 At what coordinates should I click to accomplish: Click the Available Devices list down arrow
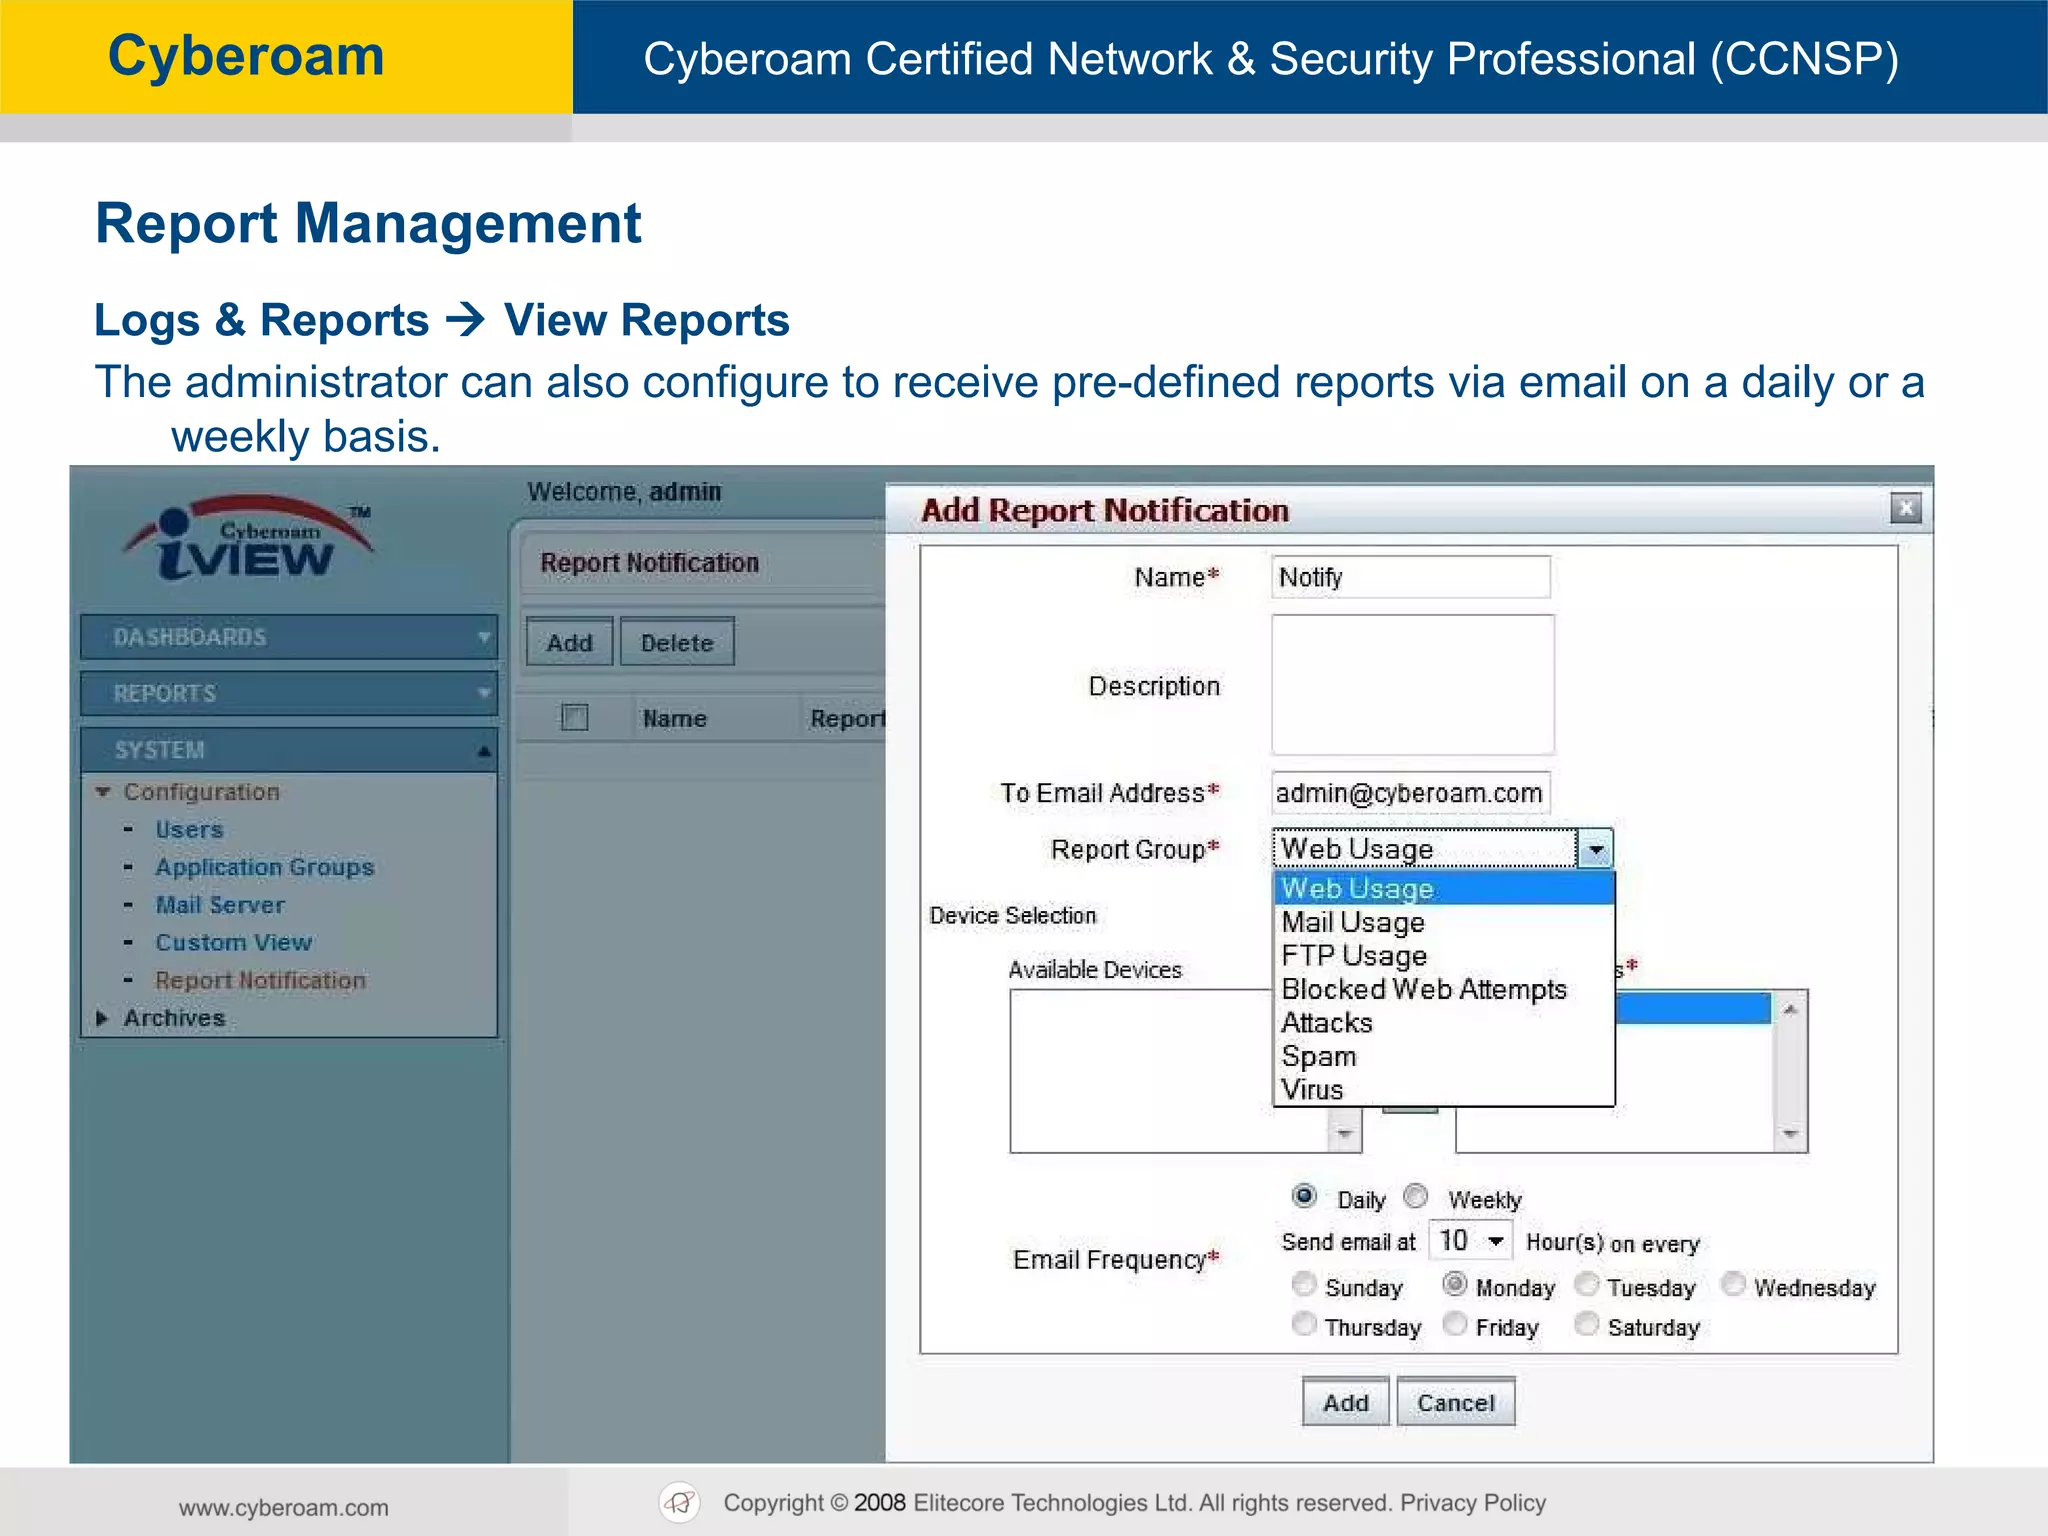point(1344,1134)
